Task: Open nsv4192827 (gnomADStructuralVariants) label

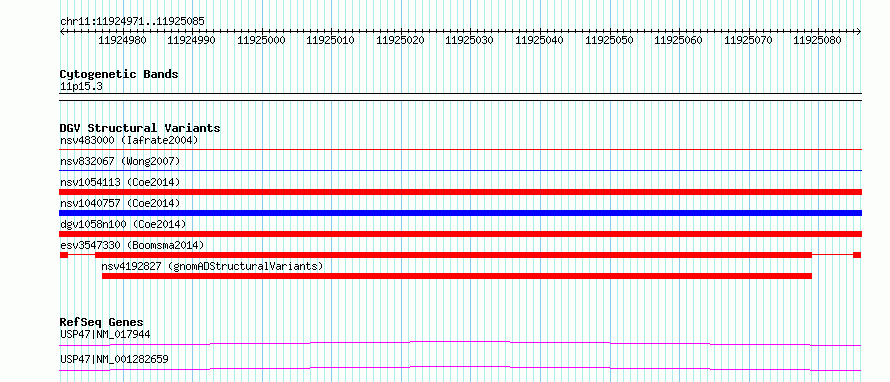Action: (x=212, y=266)
